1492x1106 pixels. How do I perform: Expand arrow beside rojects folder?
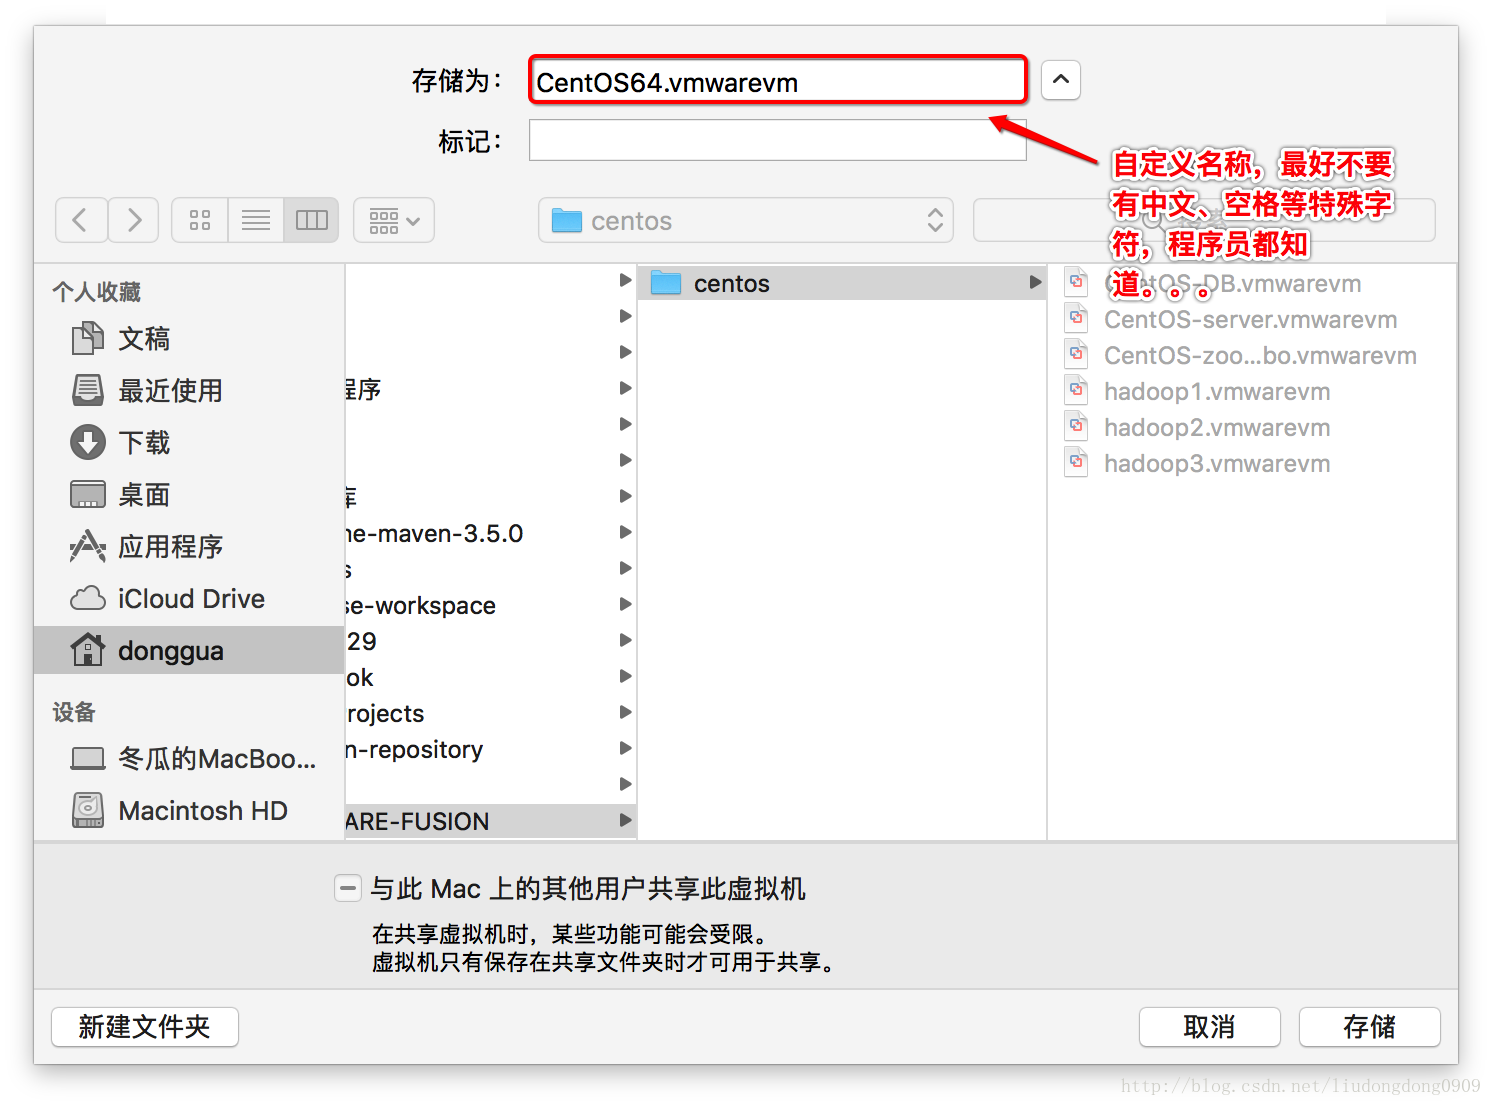[x=625, y=712]
